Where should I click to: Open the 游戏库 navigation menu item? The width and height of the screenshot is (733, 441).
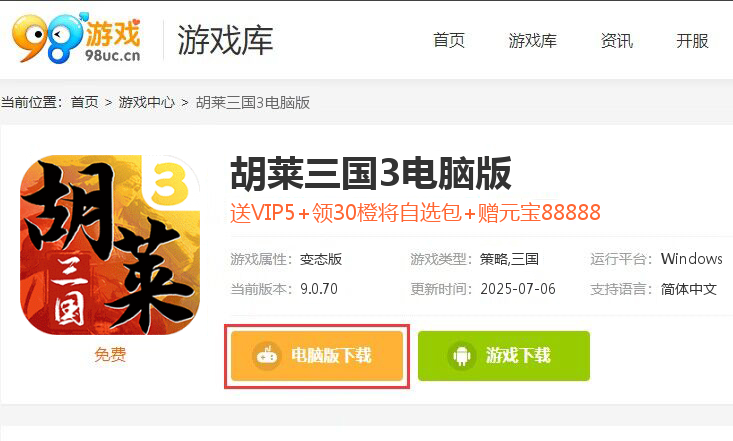pos(532,41)
